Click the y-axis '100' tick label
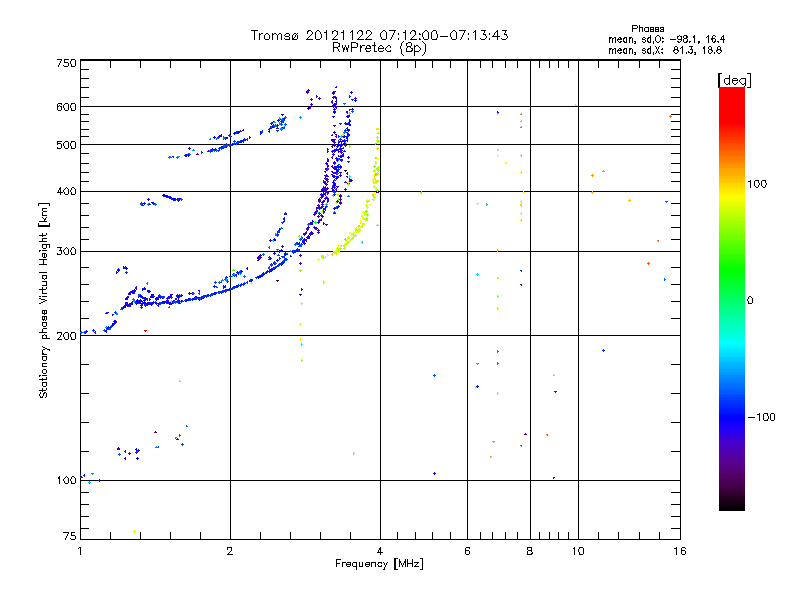Screen dimensions: 800x600 pyautogui.click(x=66, y=480)
